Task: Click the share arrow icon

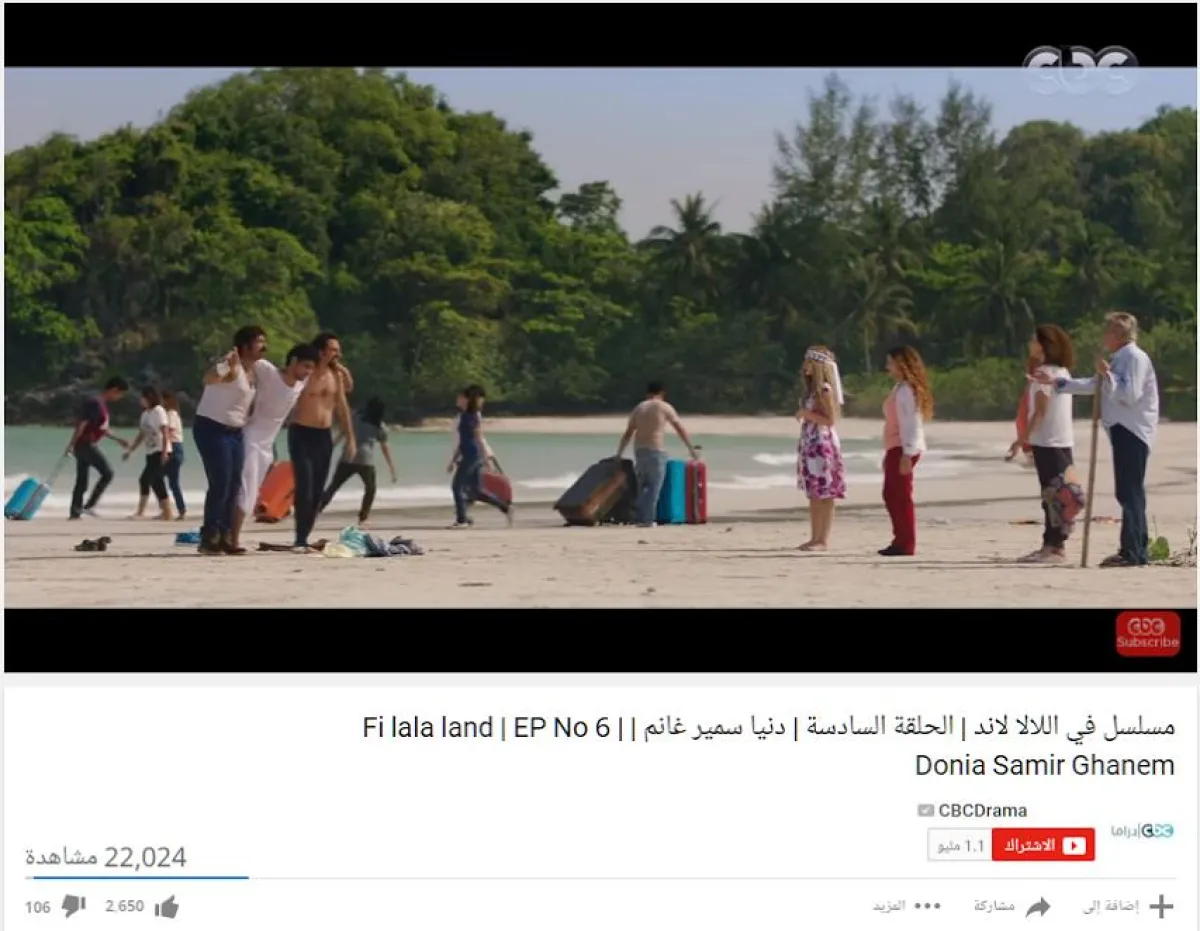Action: tap(1038, 907)
